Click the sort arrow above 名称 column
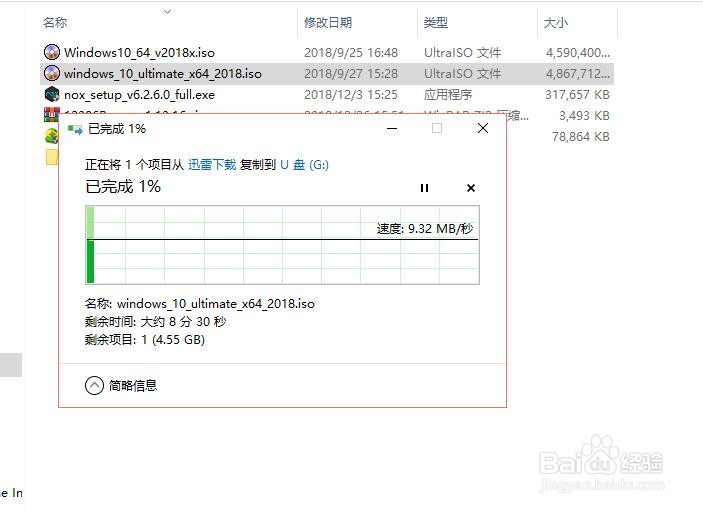 [x=167, y=12]
